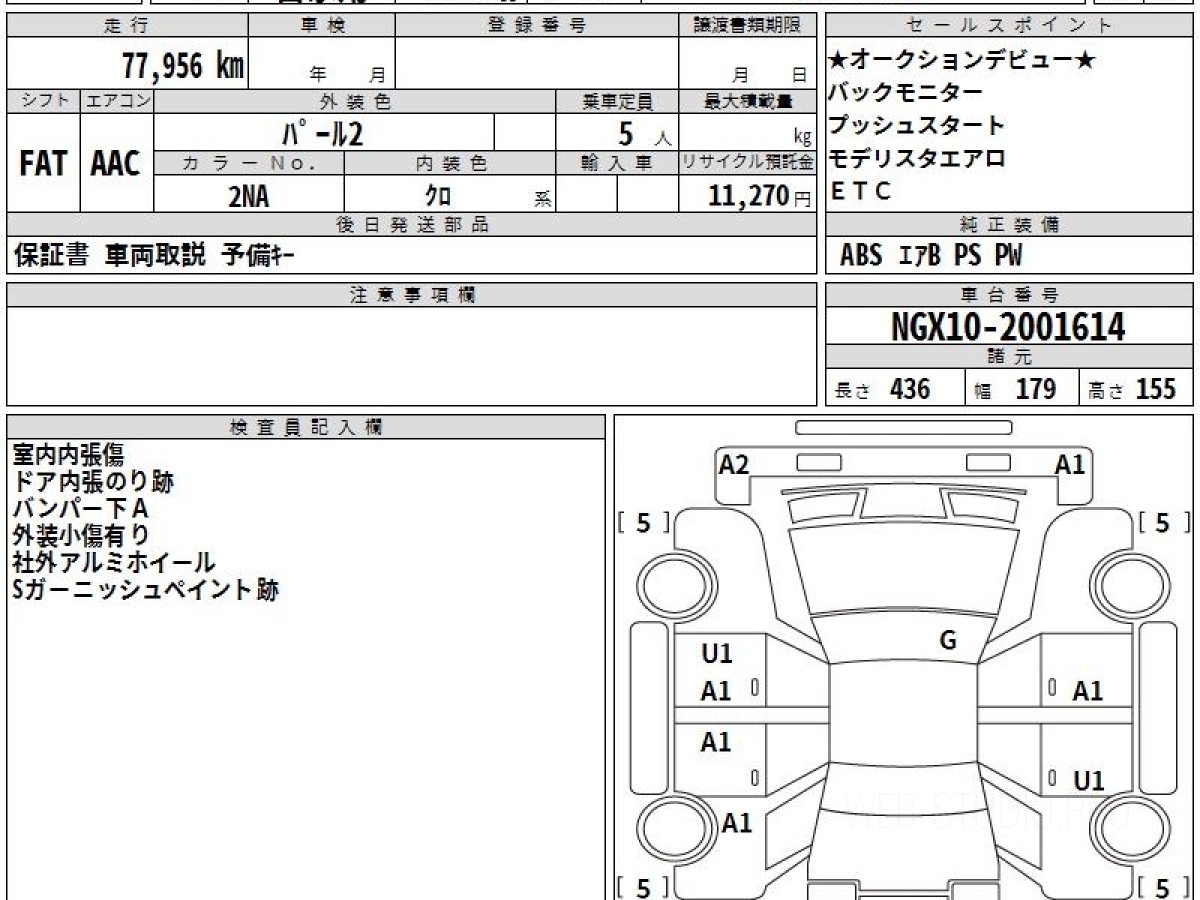
Task: Click the color code 2NA
Action: click(x=249, y=196)
